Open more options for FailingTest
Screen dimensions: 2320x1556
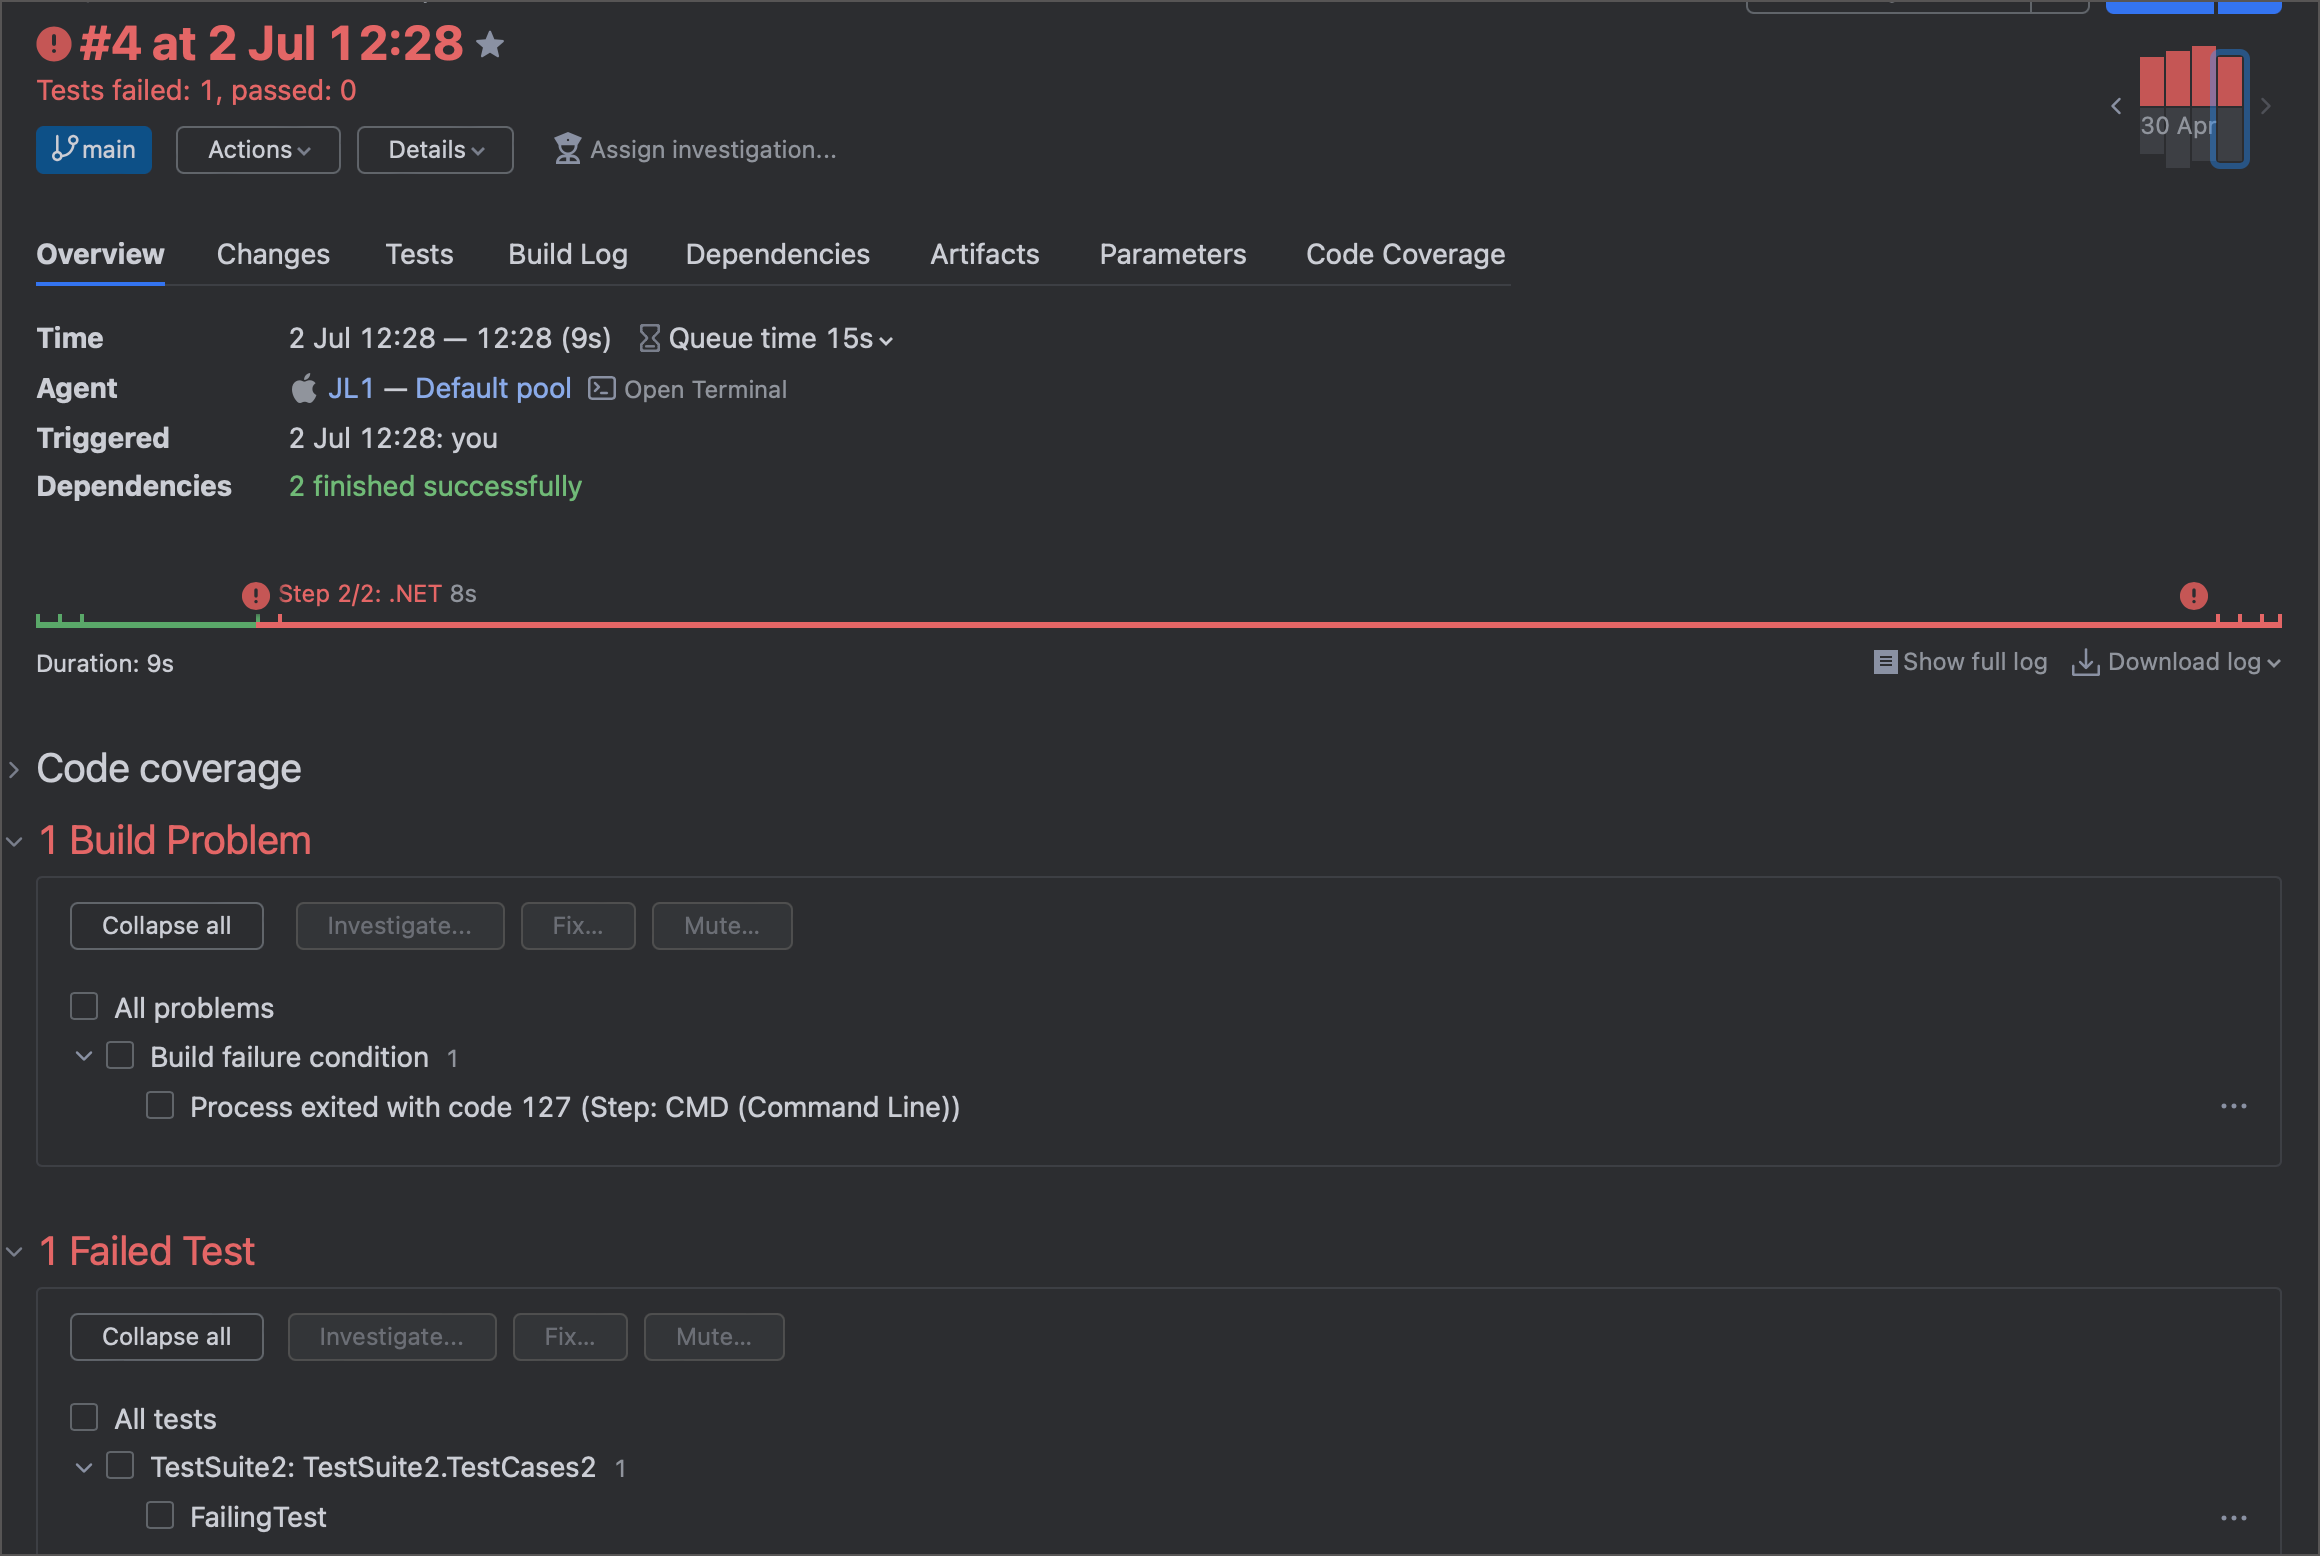coord(2233,1518)
